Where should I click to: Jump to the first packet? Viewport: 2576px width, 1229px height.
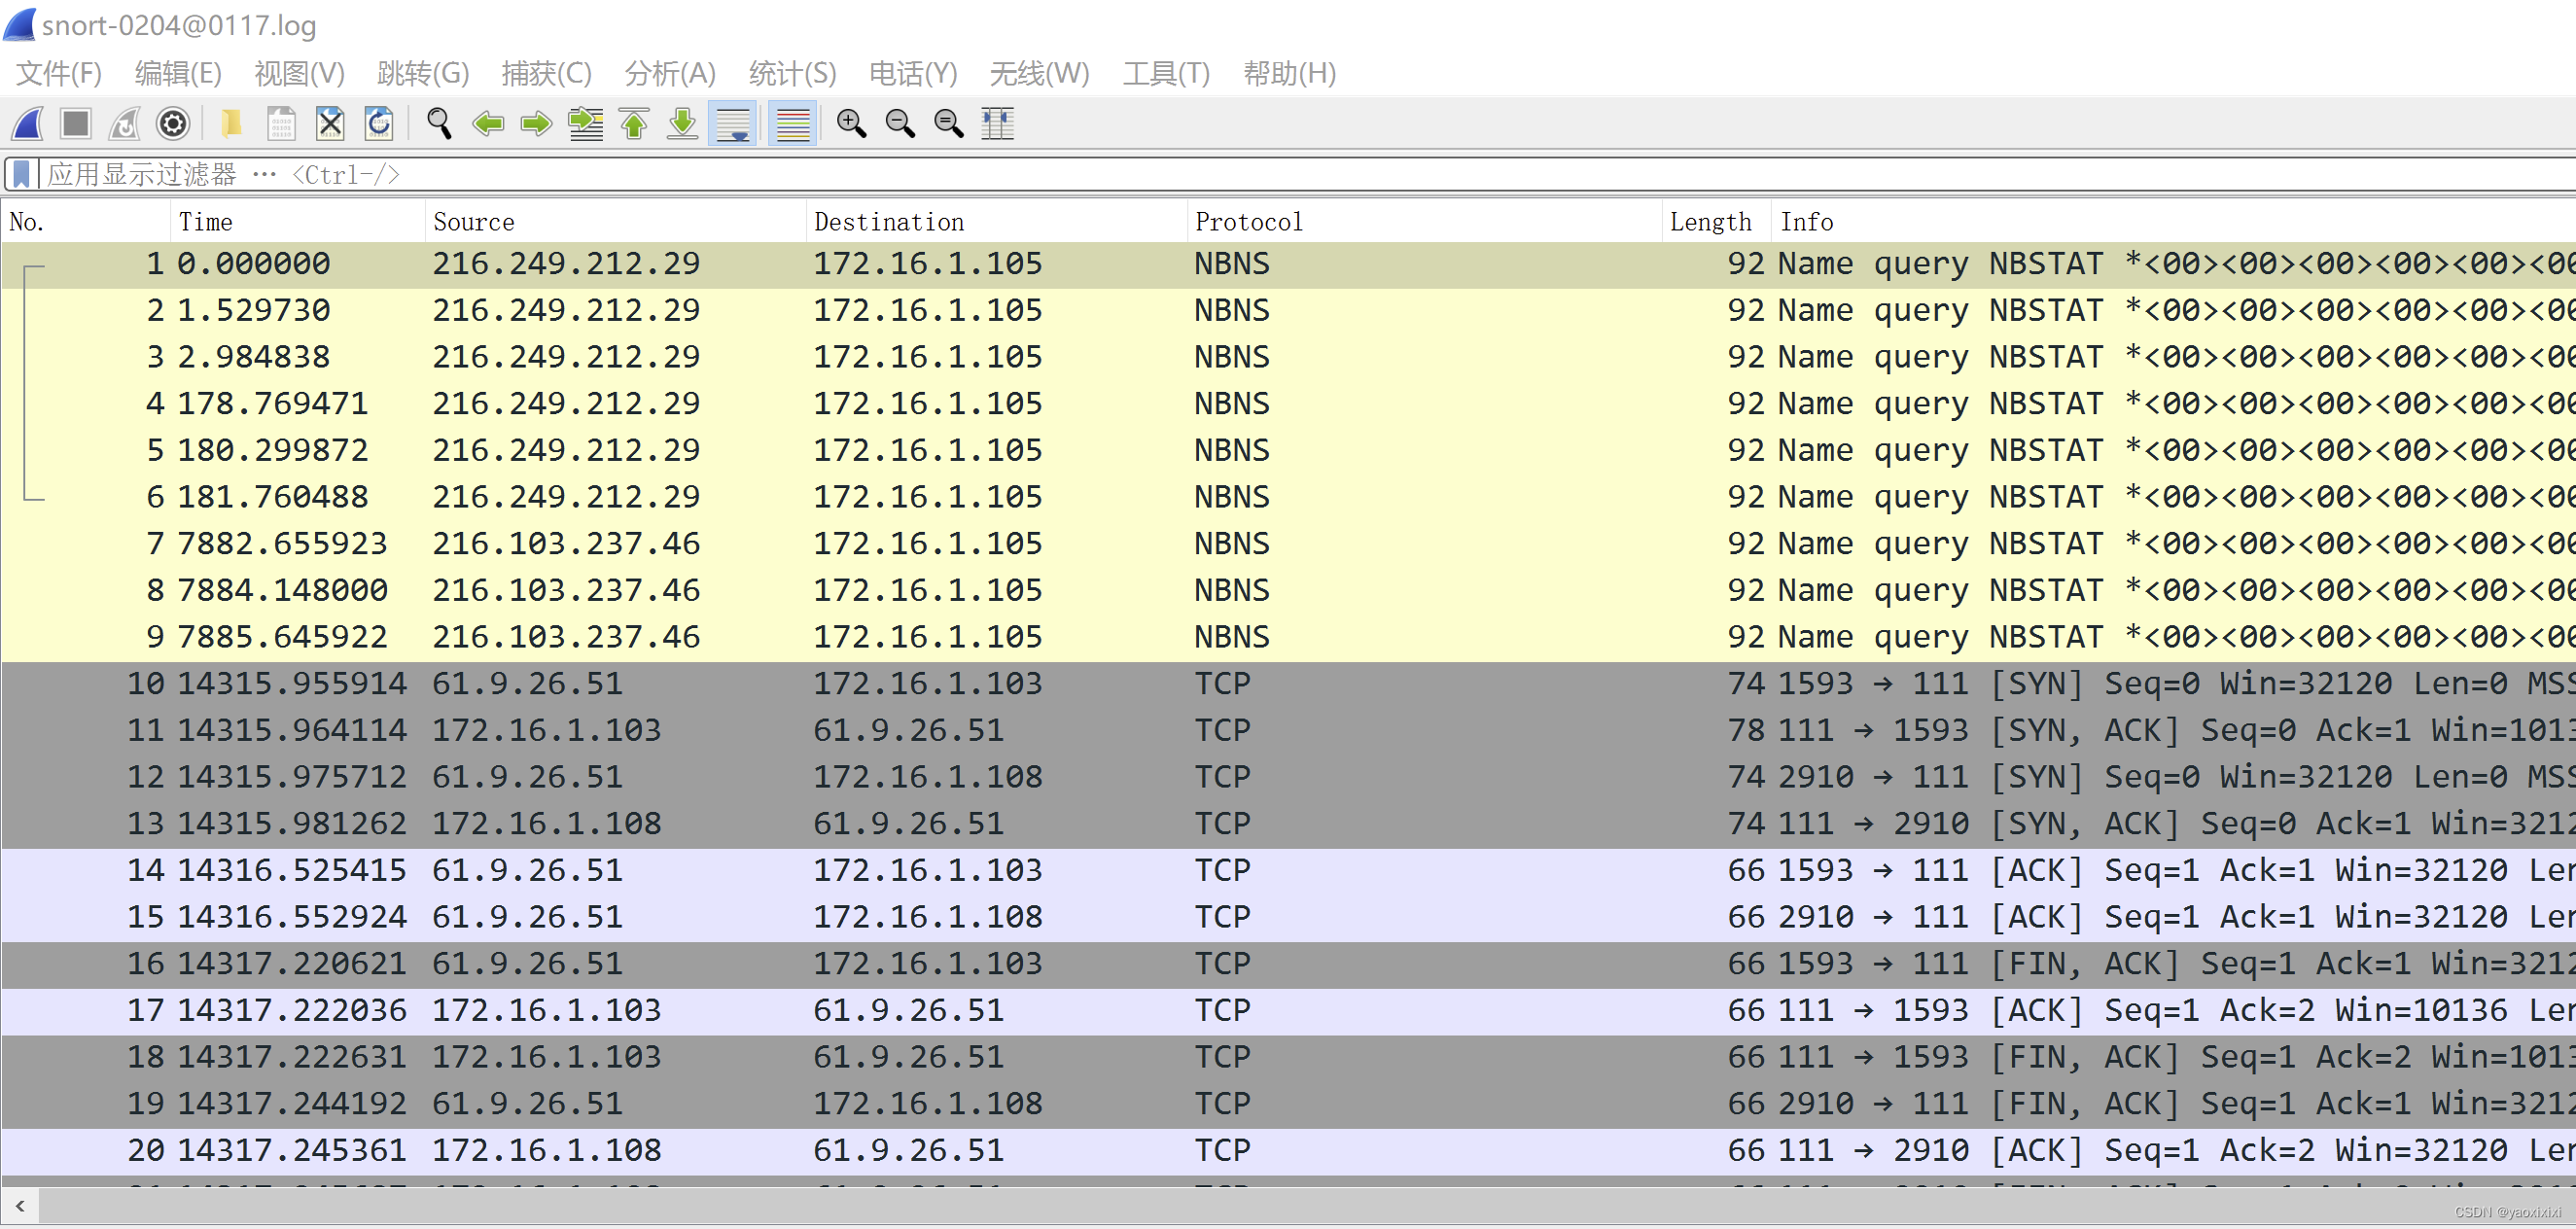point(635,124)
